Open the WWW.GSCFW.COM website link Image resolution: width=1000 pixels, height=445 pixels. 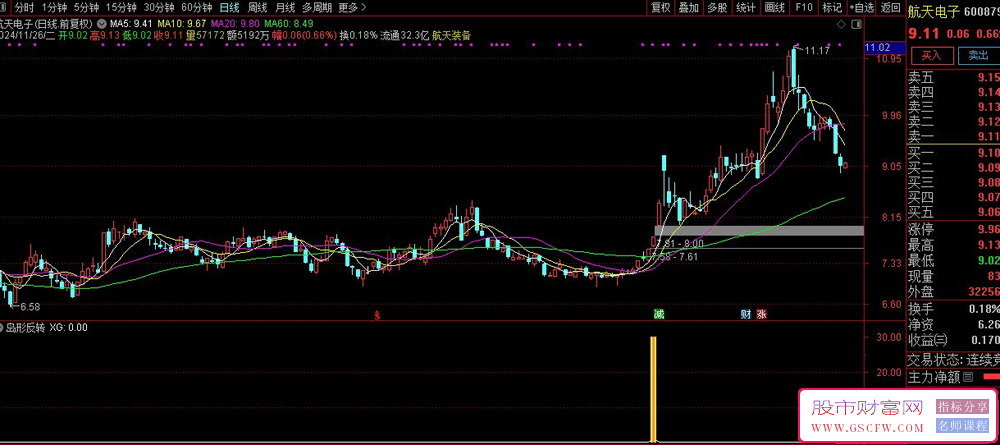coord(867,427)
